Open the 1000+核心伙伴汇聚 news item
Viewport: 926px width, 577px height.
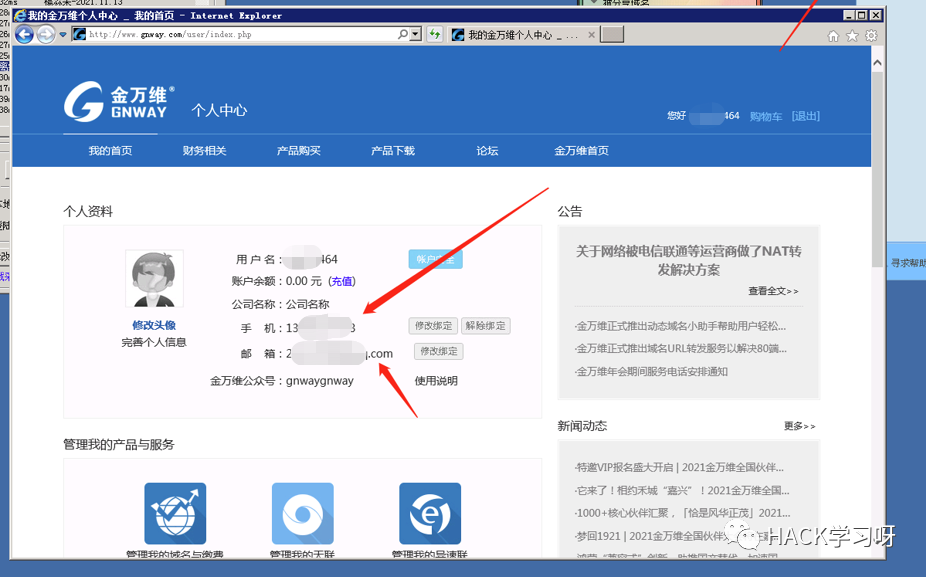coord(682,513)
